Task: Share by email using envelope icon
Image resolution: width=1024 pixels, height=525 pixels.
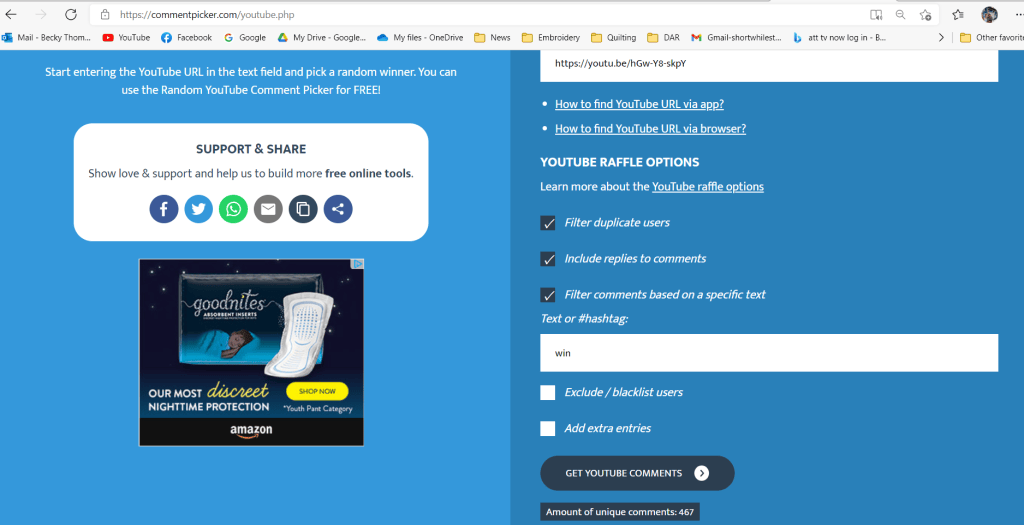Action: 268,209
